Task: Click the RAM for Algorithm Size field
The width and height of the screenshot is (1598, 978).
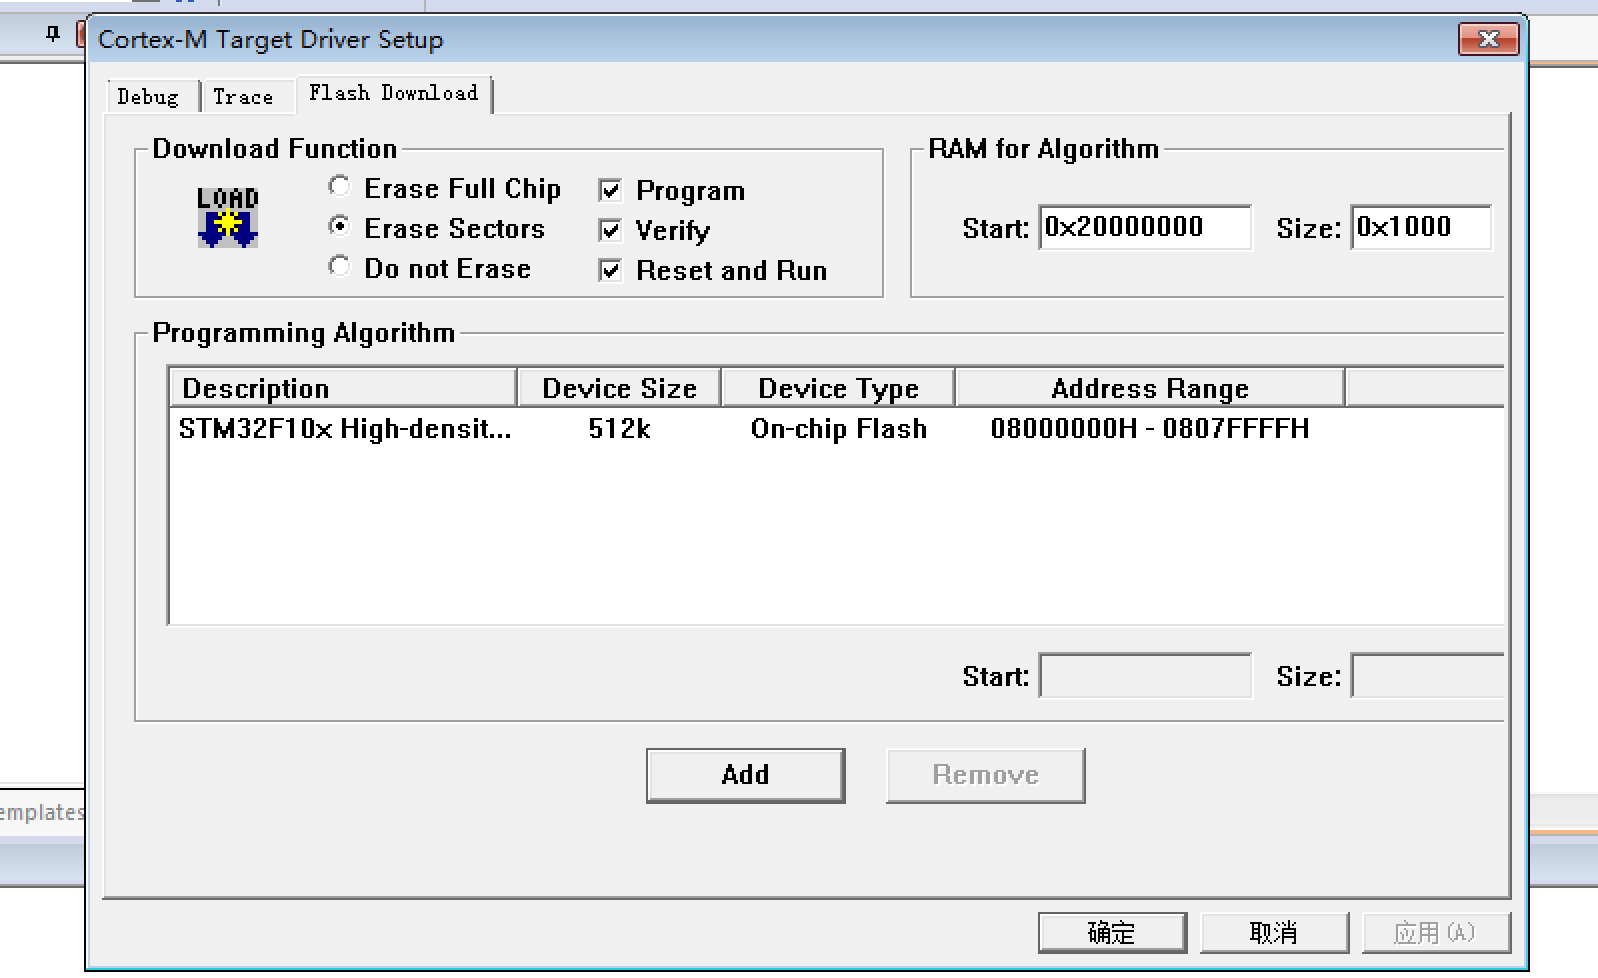Action: point(1420,228)
